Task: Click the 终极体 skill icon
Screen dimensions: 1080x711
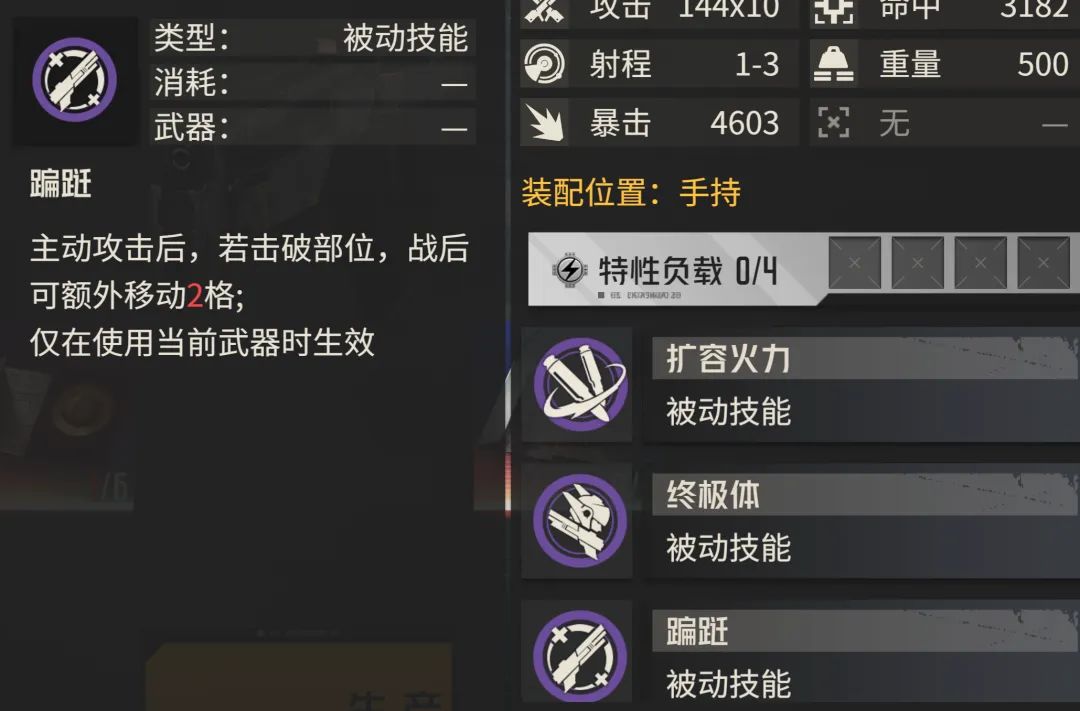Action: [x=580, y=521]
